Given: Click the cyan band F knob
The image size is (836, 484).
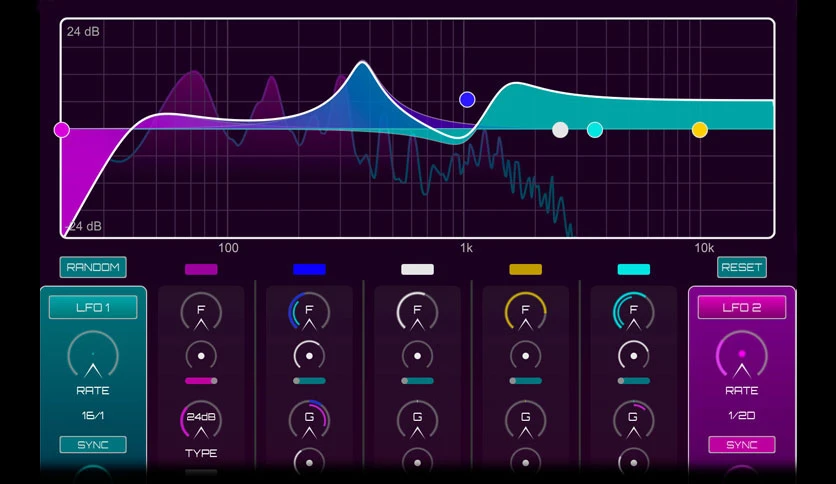Looking at the screenshot, I should [x=633, y=312].
